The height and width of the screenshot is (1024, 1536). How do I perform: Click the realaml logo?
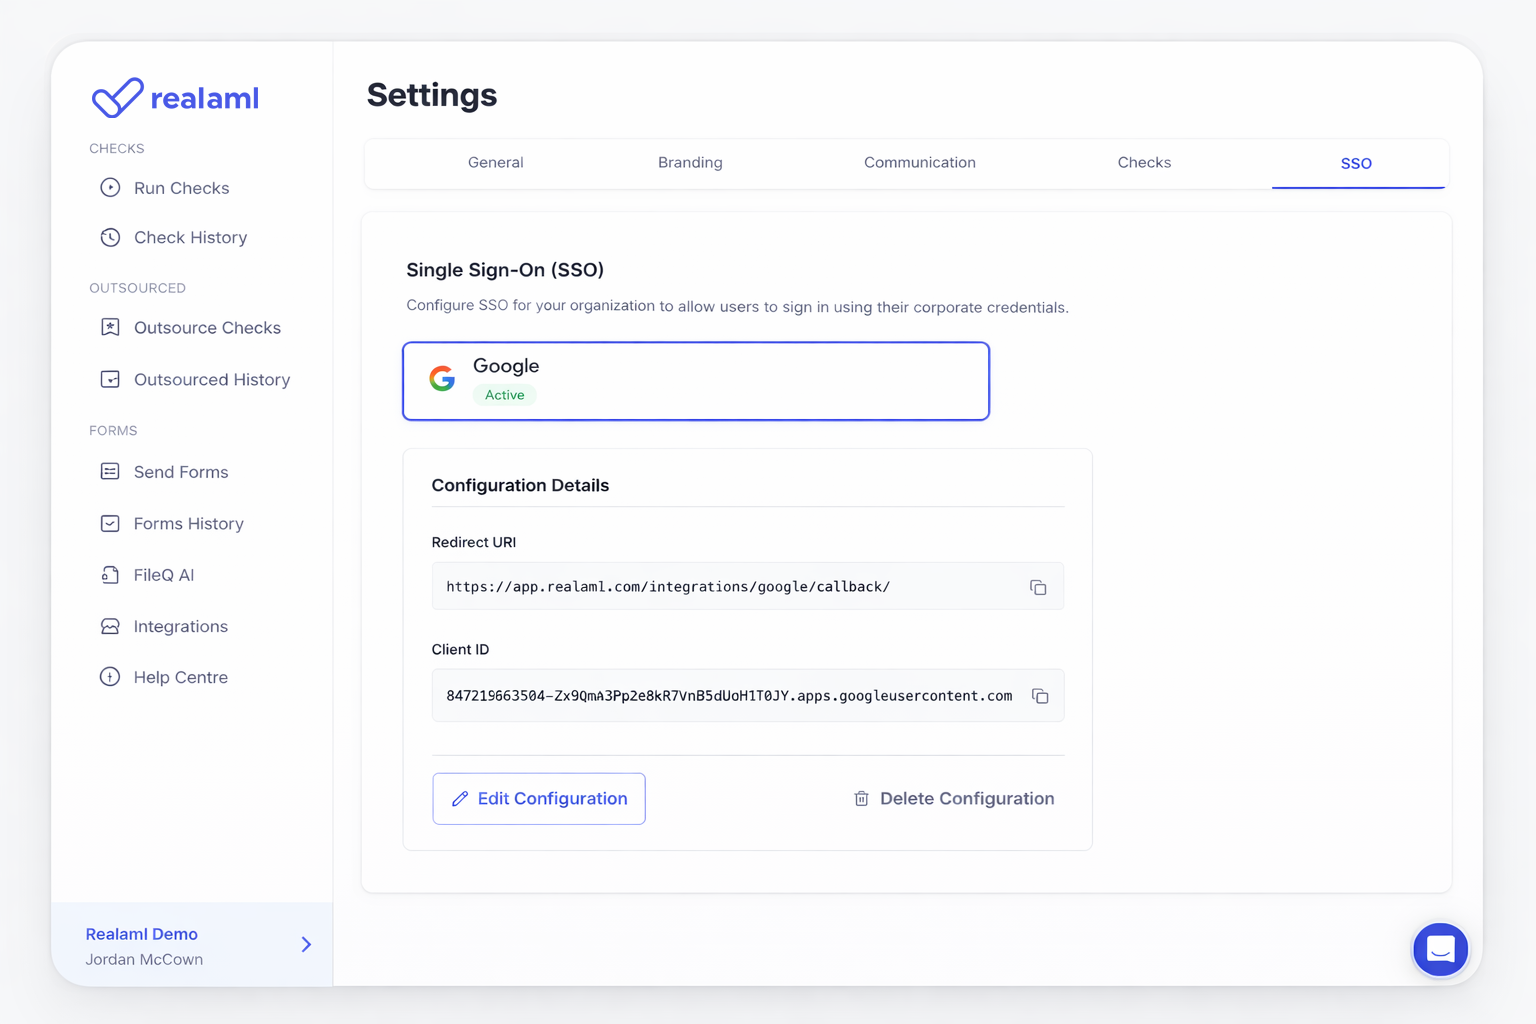click(175, 98)
